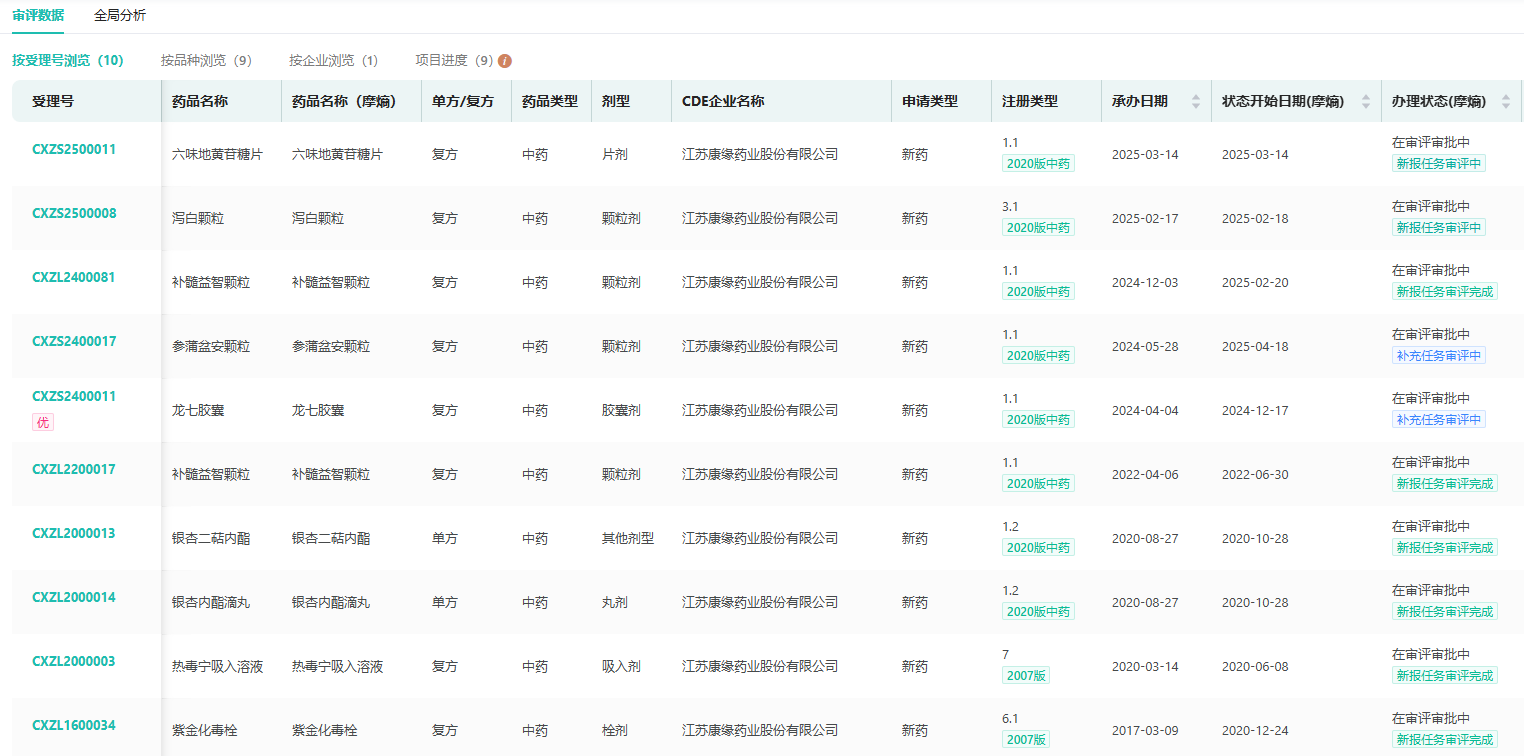Image resolution: width=1524 pixels, height=756 pixels.
Task: Click the info icon beside 项目进度
Action: (505, 61)
